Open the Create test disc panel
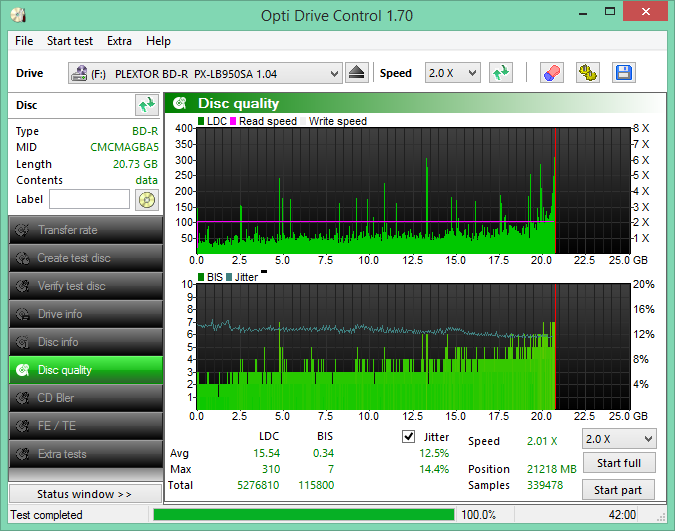The width and height of the screenshot is (675, 531). (x=86, y=258)
